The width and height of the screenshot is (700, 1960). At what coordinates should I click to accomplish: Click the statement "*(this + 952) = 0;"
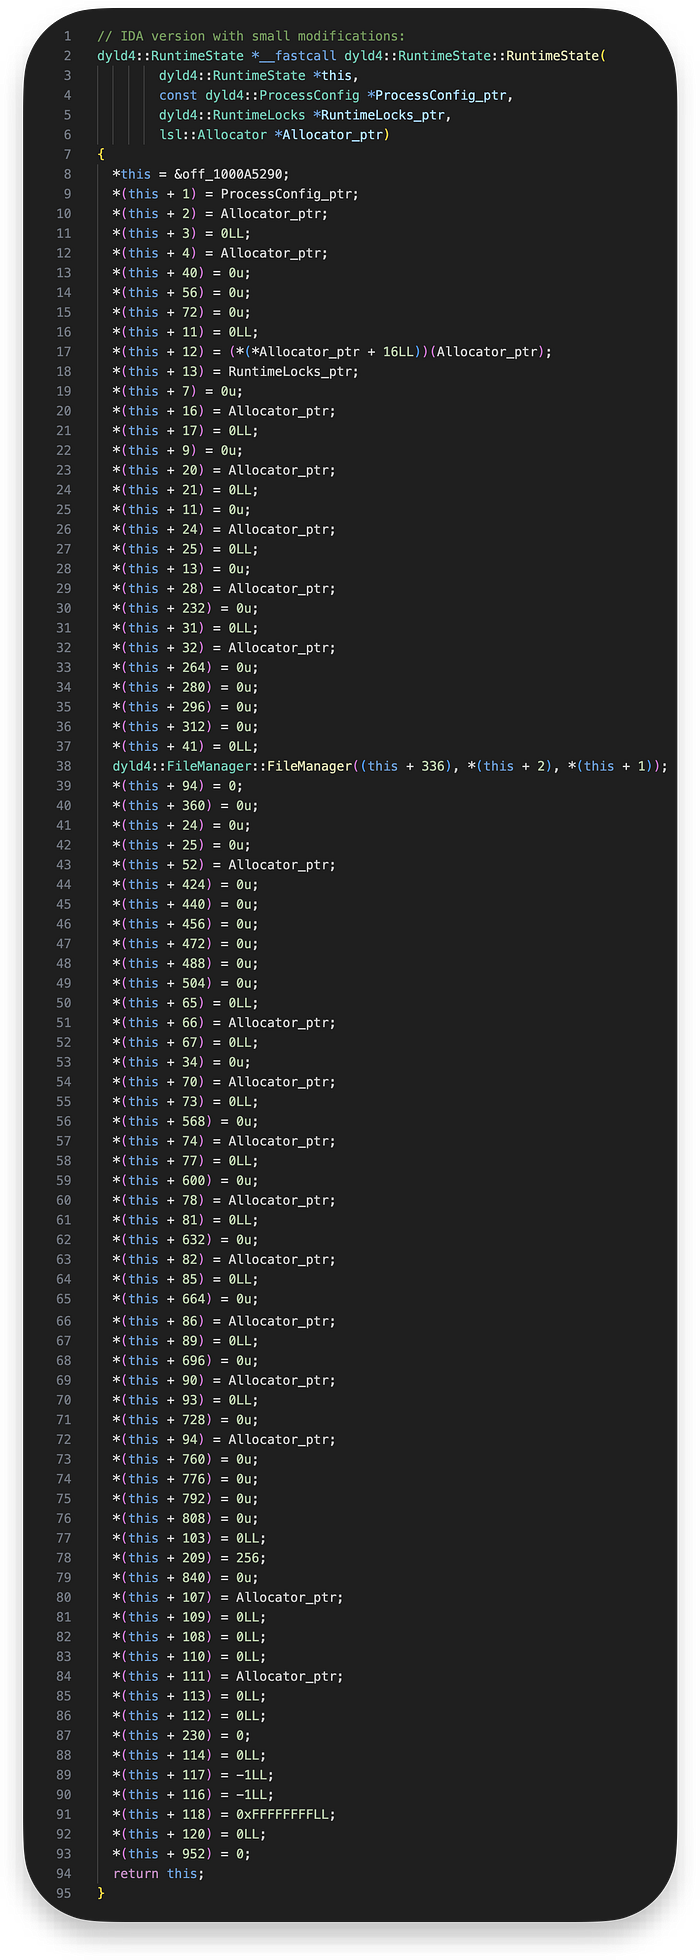click(x=181, y=1855)
